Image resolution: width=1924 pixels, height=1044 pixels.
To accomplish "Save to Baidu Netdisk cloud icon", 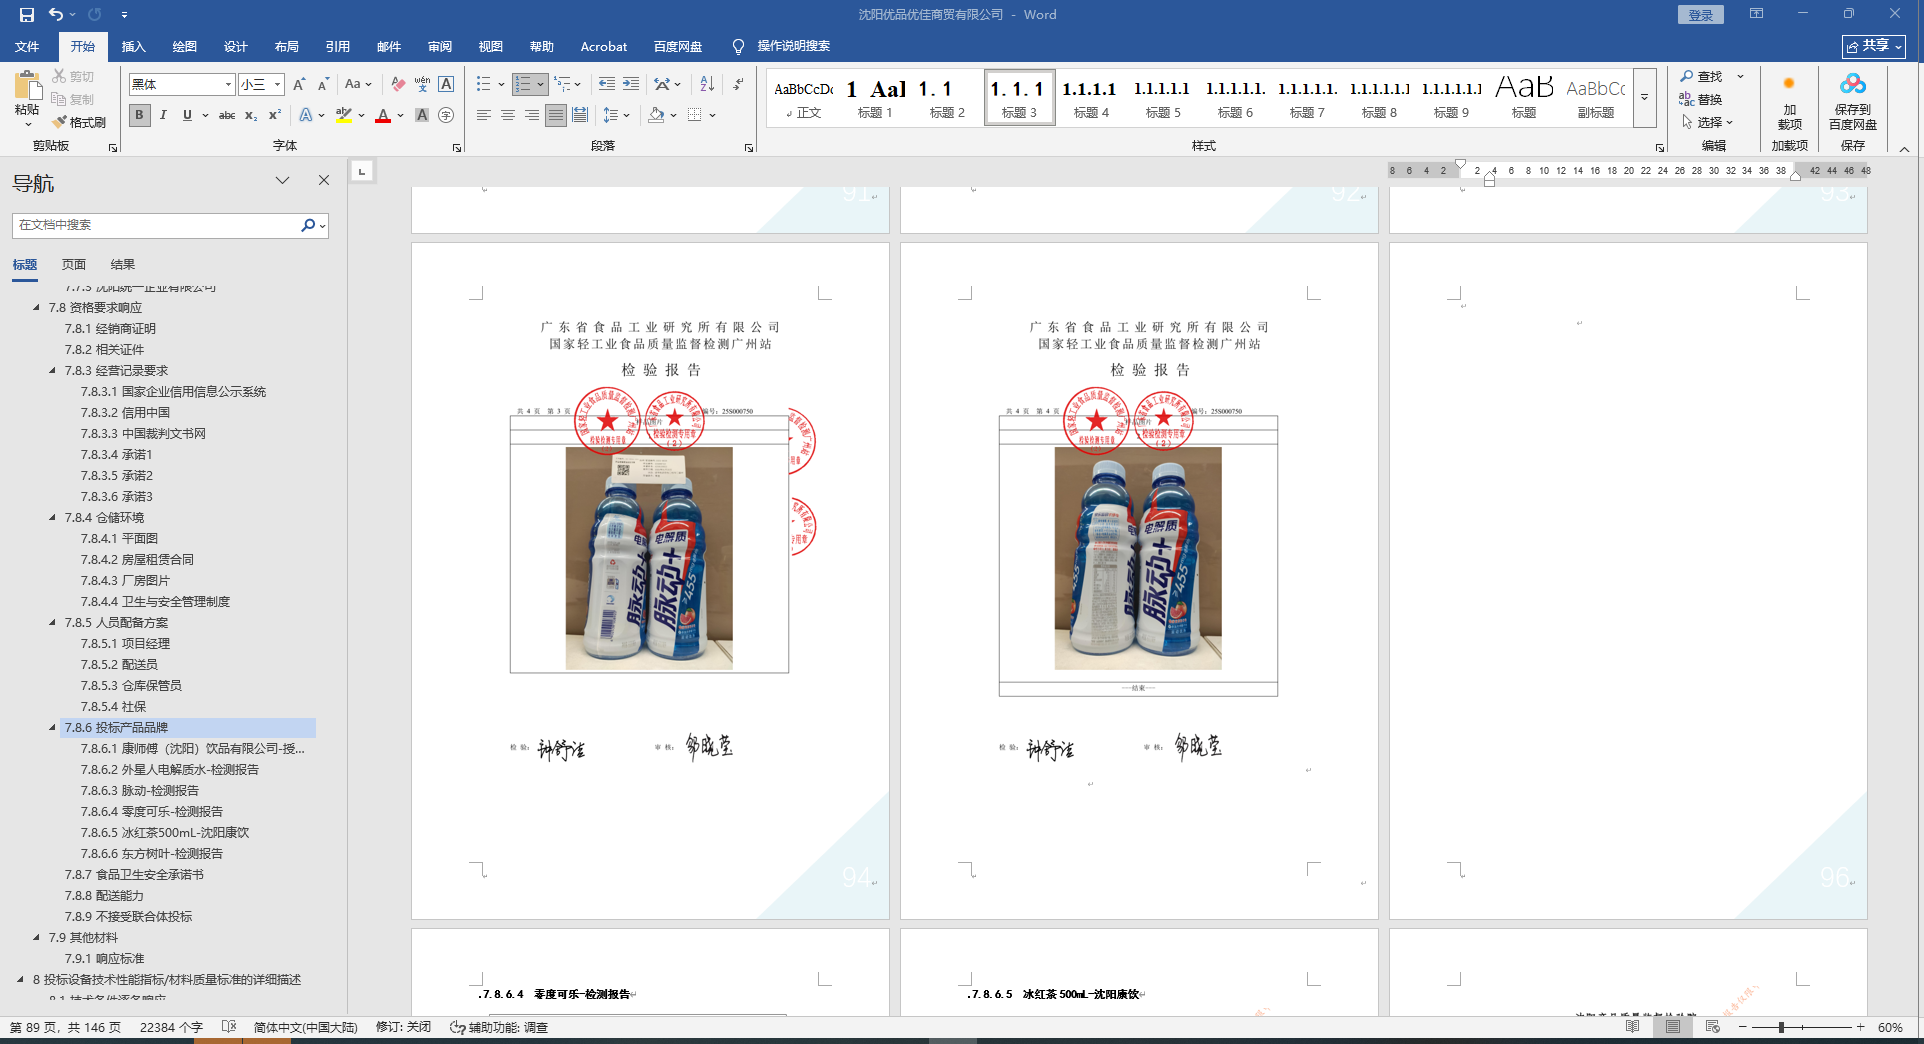I will point(1853,102).
